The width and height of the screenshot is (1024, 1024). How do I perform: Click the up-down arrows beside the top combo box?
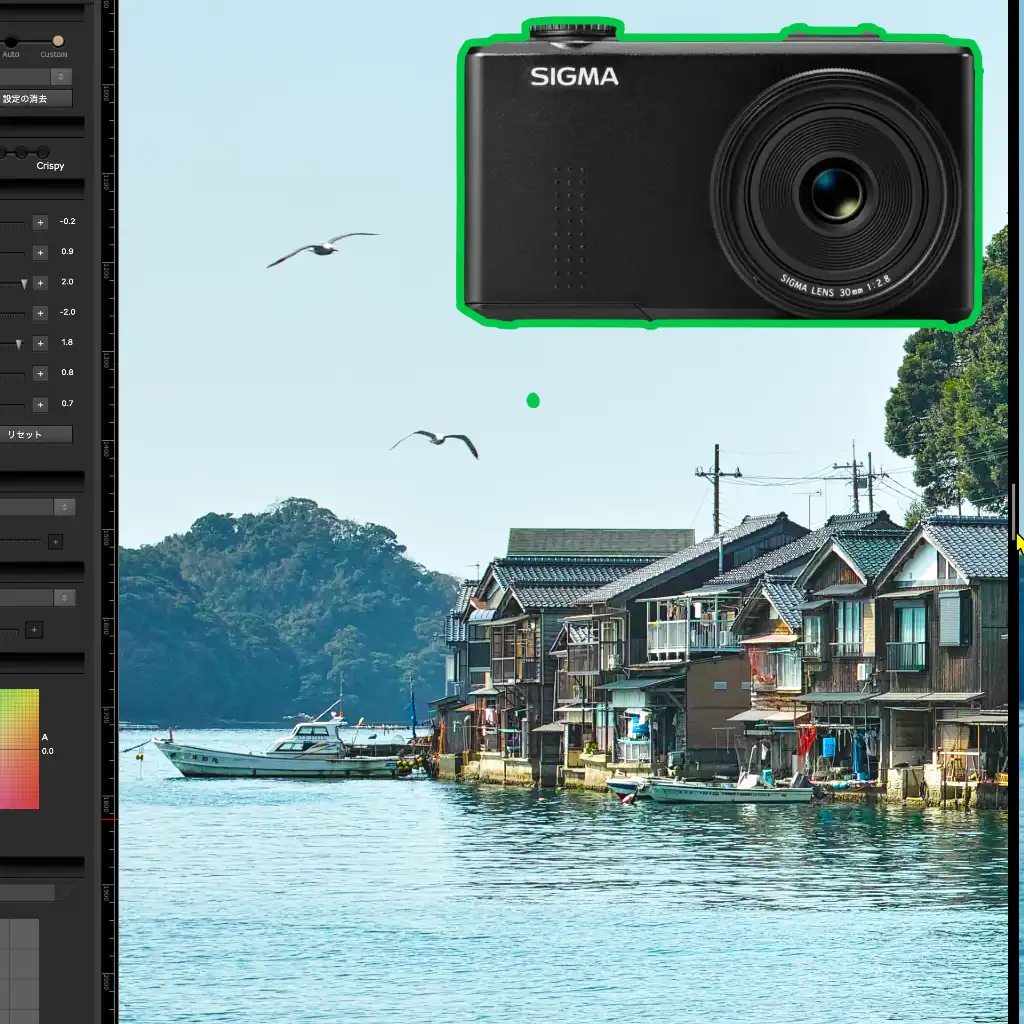click(x=61, y=76)
